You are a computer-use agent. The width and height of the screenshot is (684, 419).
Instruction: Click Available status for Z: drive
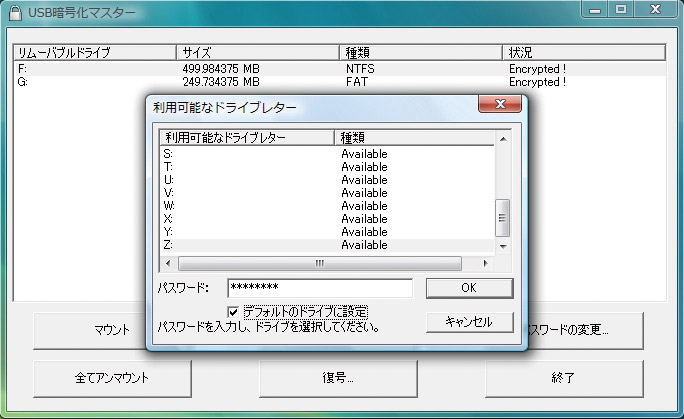364,245
